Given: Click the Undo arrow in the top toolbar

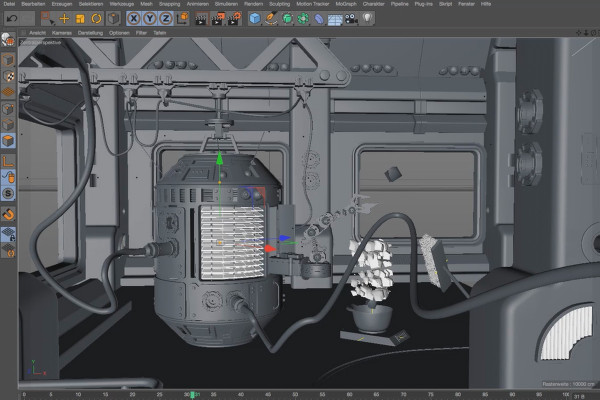Looking at the screenshot, I should (12, 18).
